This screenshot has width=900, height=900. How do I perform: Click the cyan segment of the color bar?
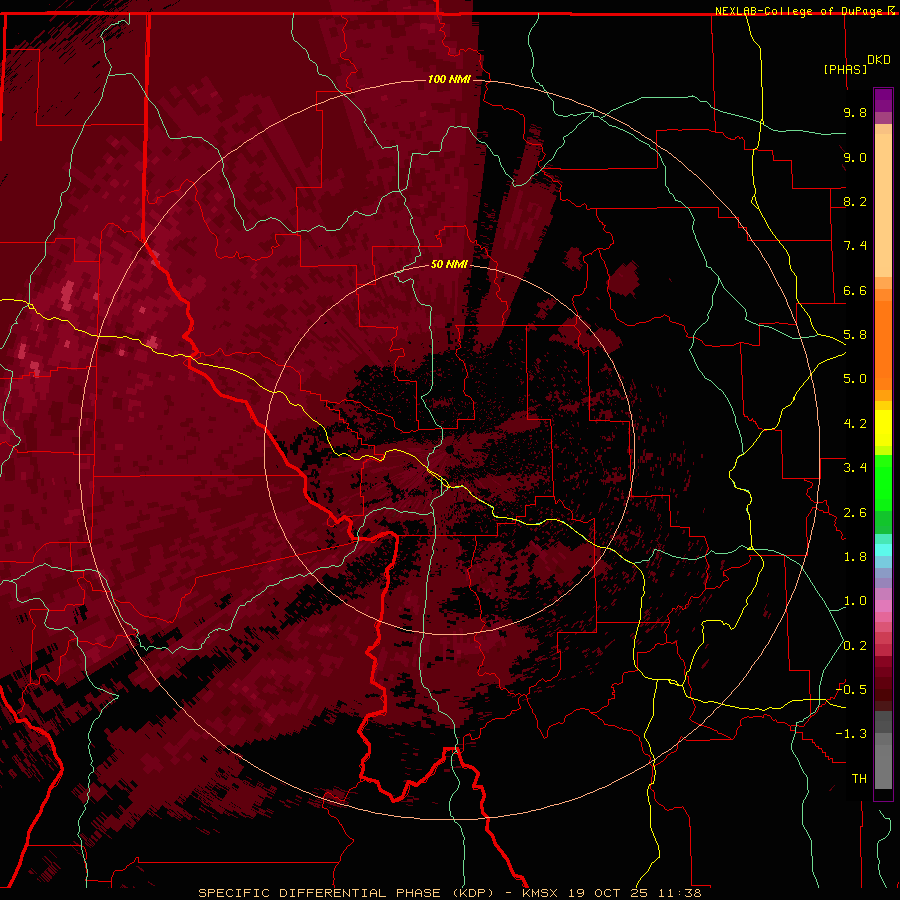click(x=883, y=550)
